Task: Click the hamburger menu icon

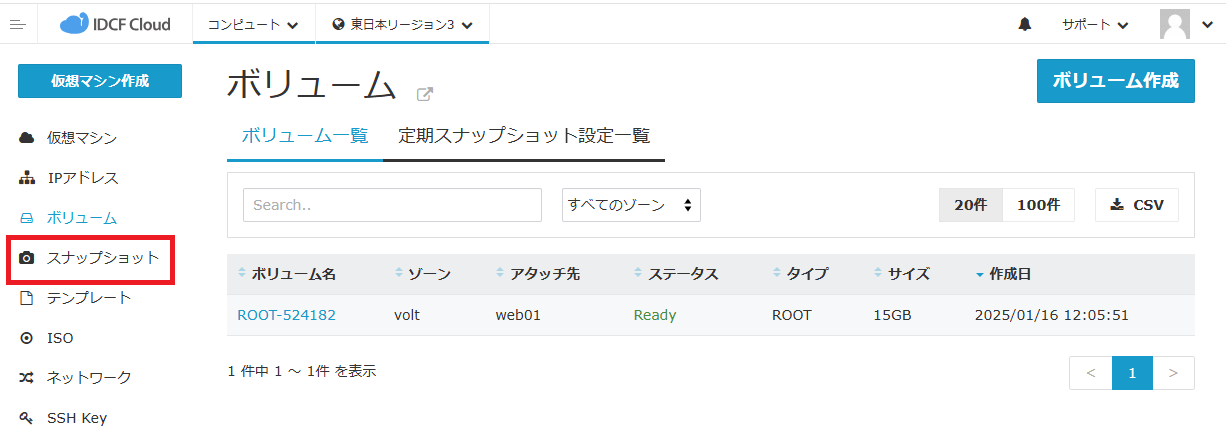Action: pos(17,25)
